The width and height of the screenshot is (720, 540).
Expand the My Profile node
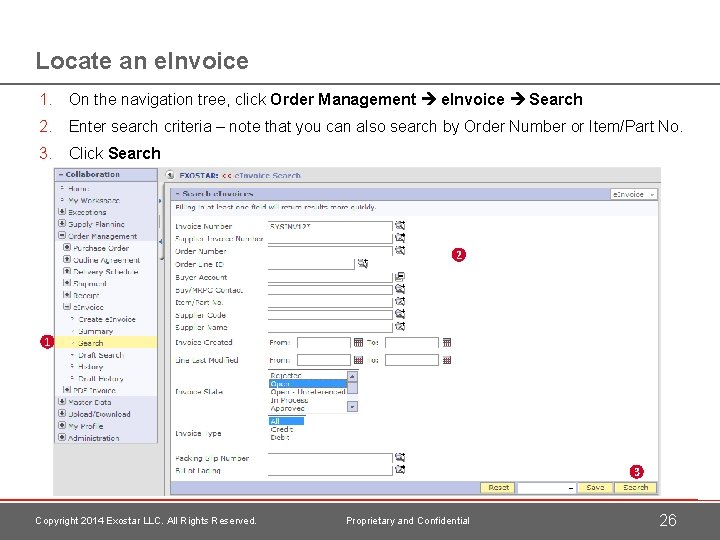tap(62, 426)
